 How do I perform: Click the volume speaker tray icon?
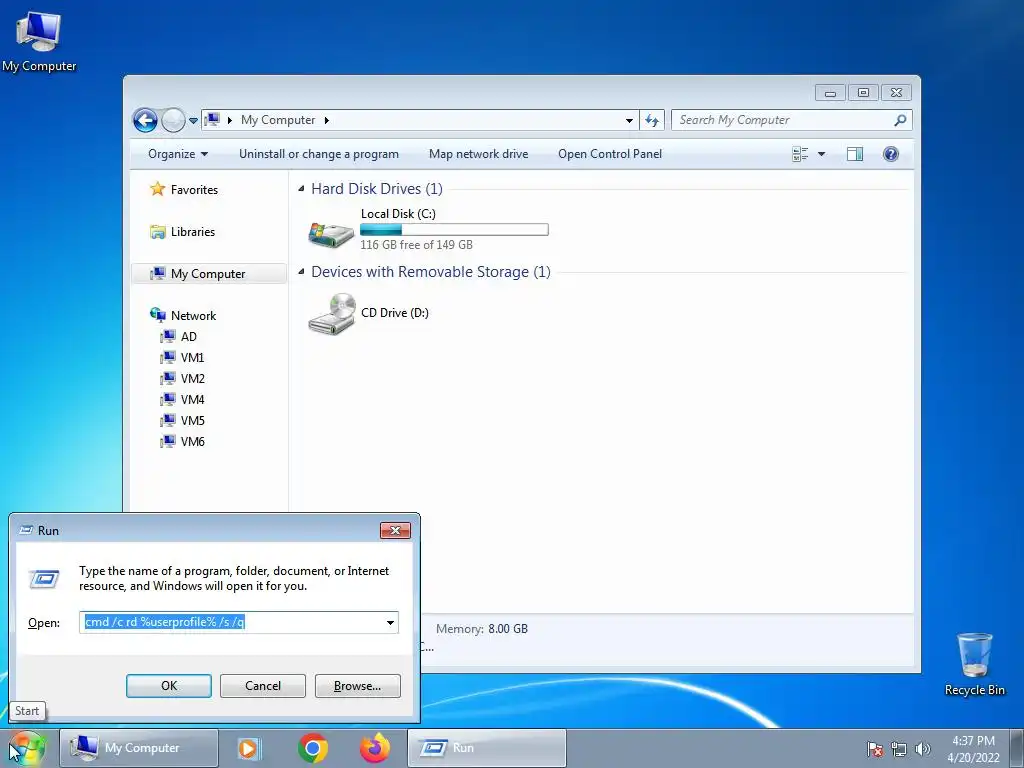(922, 749)
